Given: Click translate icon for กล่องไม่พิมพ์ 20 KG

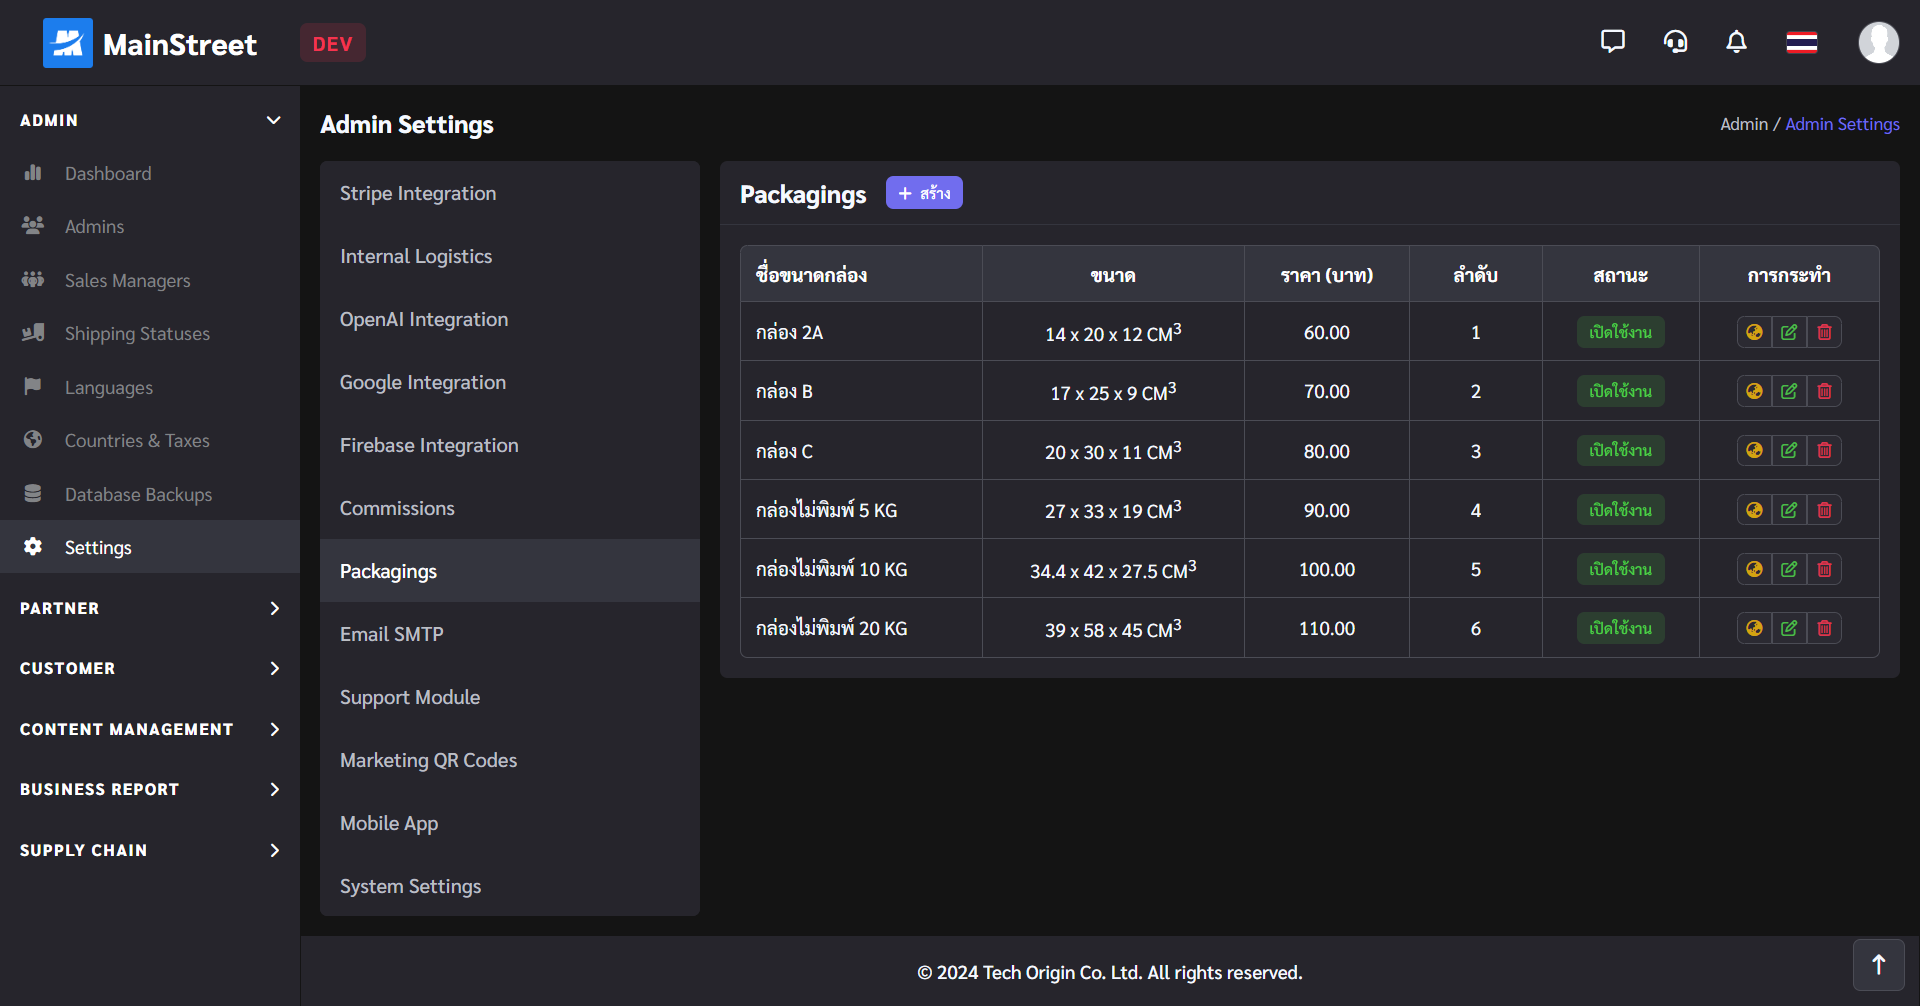Looking at the screenshot, I should pyautogui.click(x=1754, y=628).
